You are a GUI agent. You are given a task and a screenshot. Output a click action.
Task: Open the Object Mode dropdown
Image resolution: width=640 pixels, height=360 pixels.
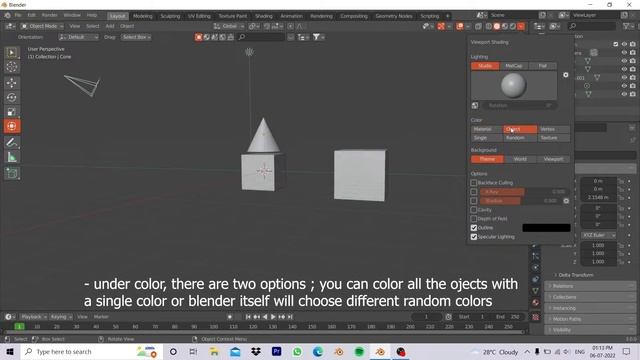pos(42,26)
